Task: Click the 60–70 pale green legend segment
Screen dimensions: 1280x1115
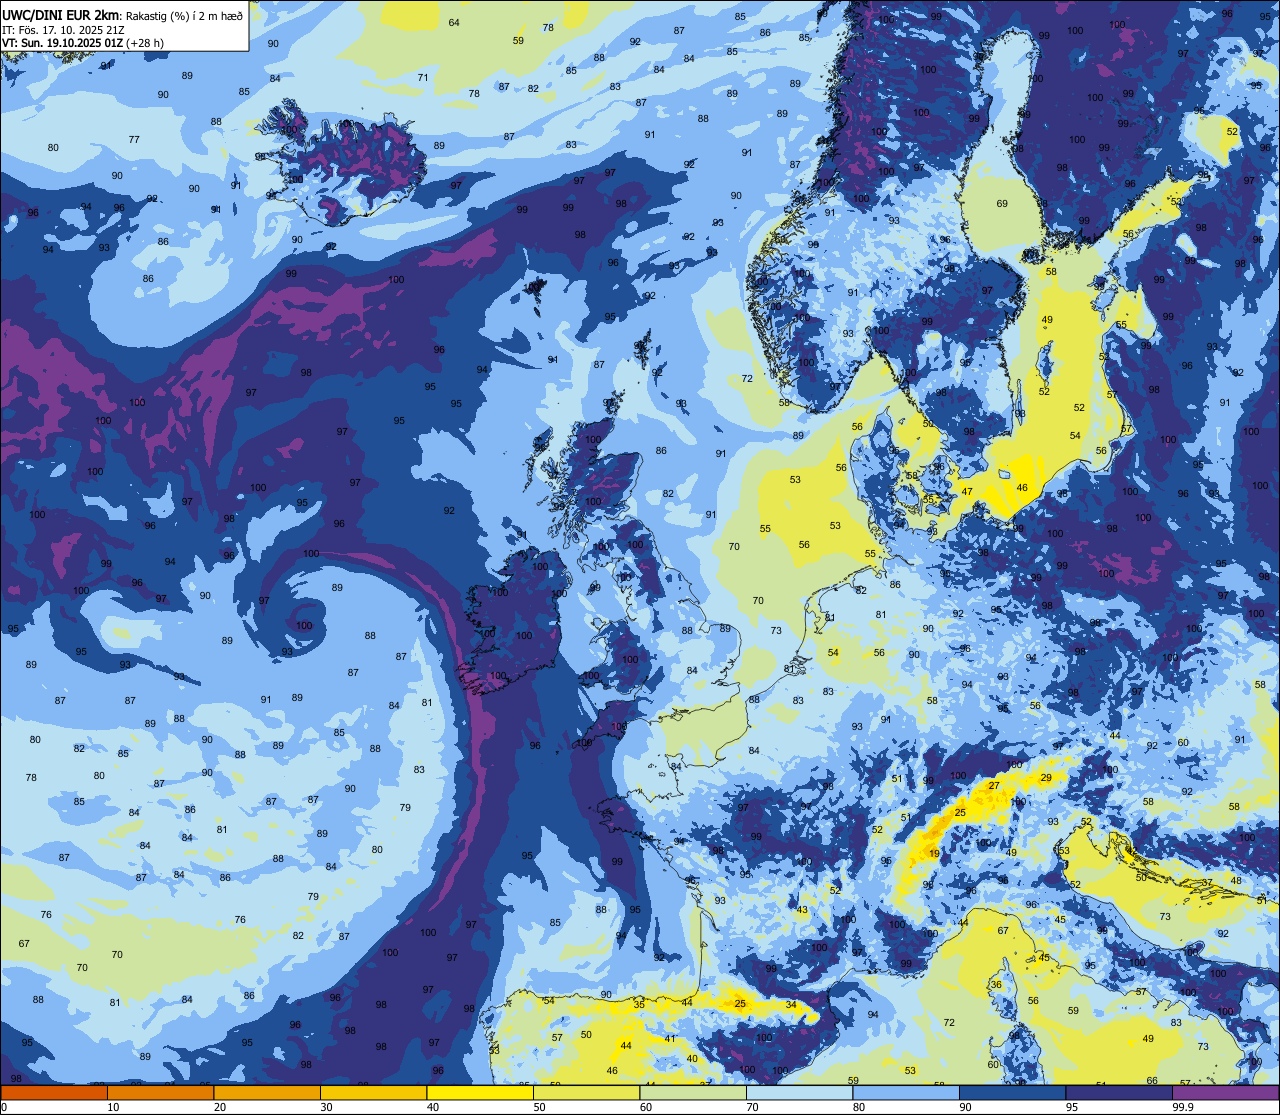Action: [693, 1092]
